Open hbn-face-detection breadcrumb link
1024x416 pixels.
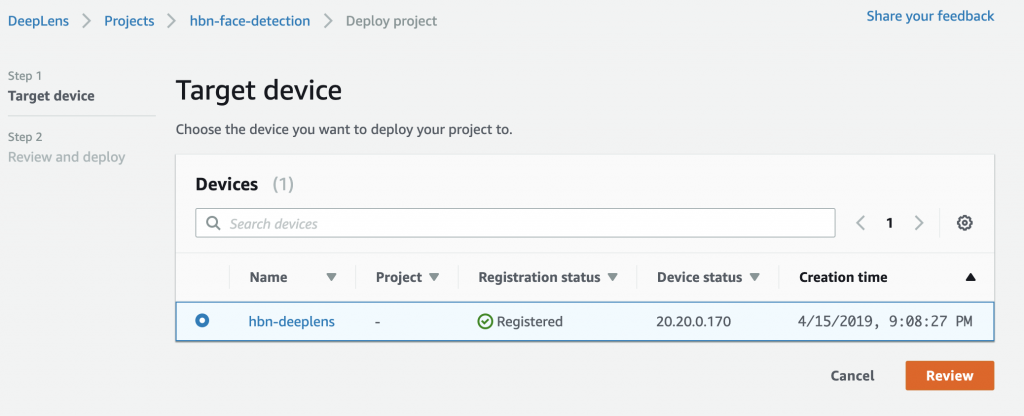click(x=250, y=21)
